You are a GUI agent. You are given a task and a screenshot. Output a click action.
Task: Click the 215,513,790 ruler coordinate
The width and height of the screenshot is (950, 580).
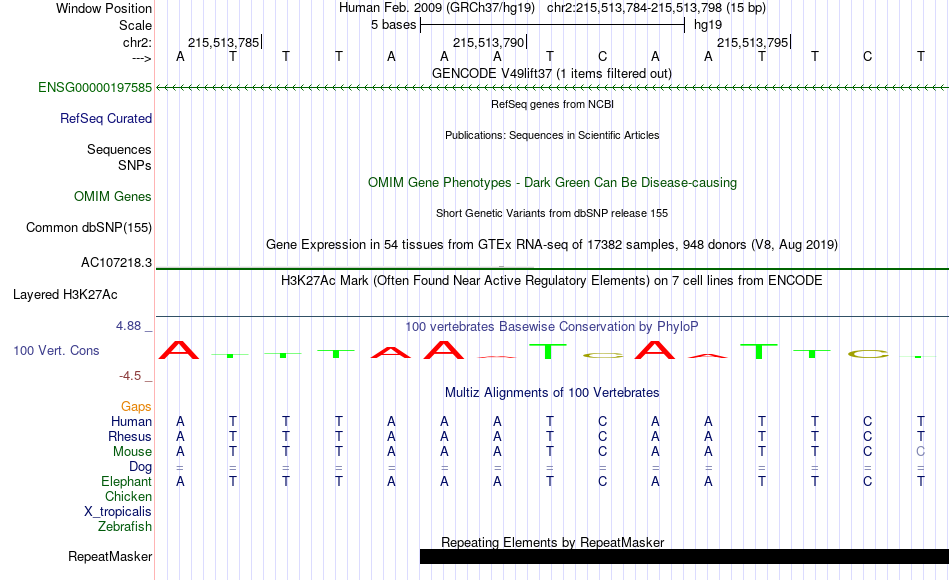tap(488, 42)
